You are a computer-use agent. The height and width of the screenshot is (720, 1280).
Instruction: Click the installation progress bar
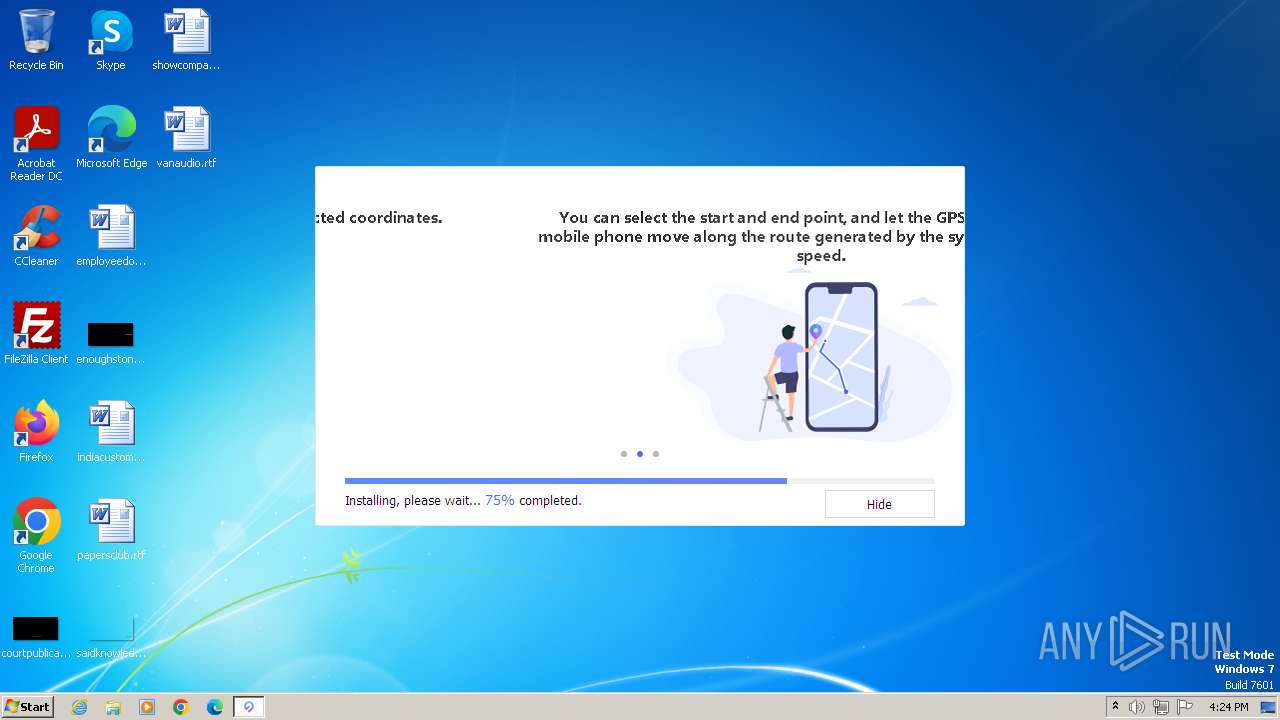click(x=640, y=481)
